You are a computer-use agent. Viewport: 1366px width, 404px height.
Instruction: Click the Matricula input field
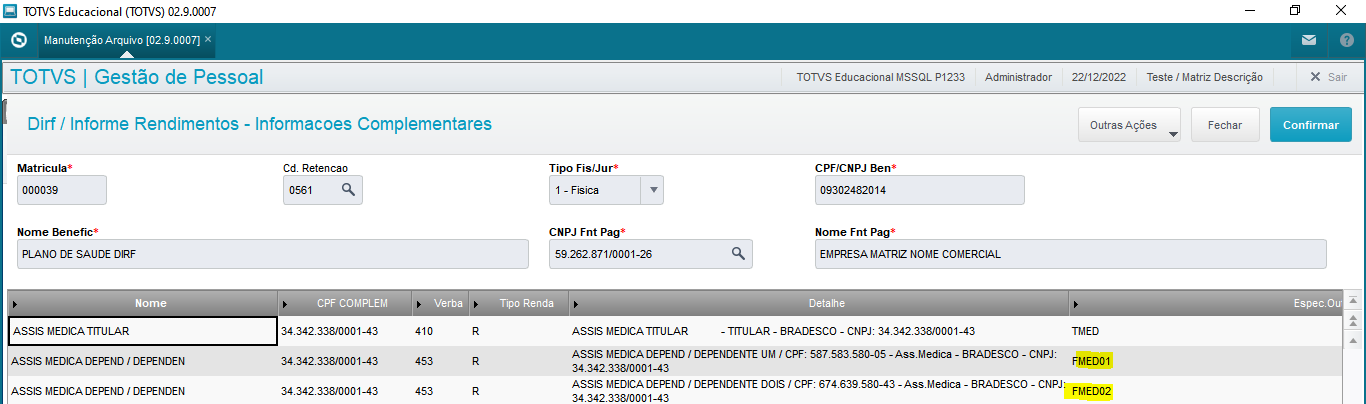(62, 190)
